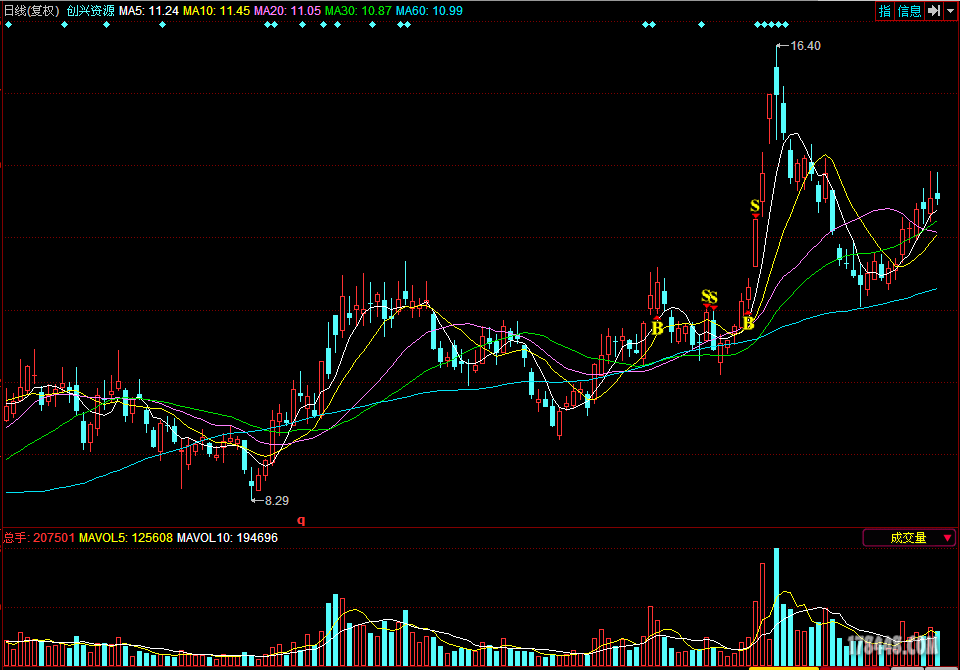The image size is (960, 670).
Task: Click the MA5: 11.24 label
Action: tap(149, 10)
